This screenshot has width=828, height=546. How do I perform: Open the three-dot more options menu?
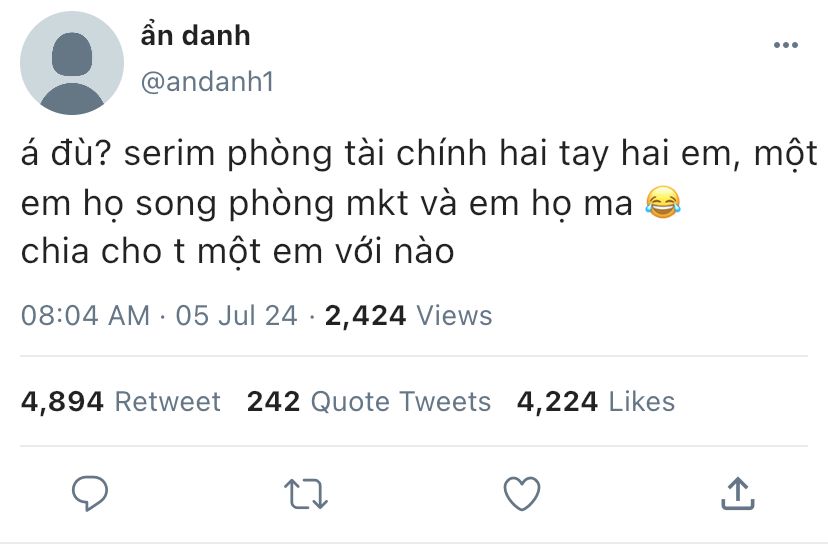coord(786,45)
